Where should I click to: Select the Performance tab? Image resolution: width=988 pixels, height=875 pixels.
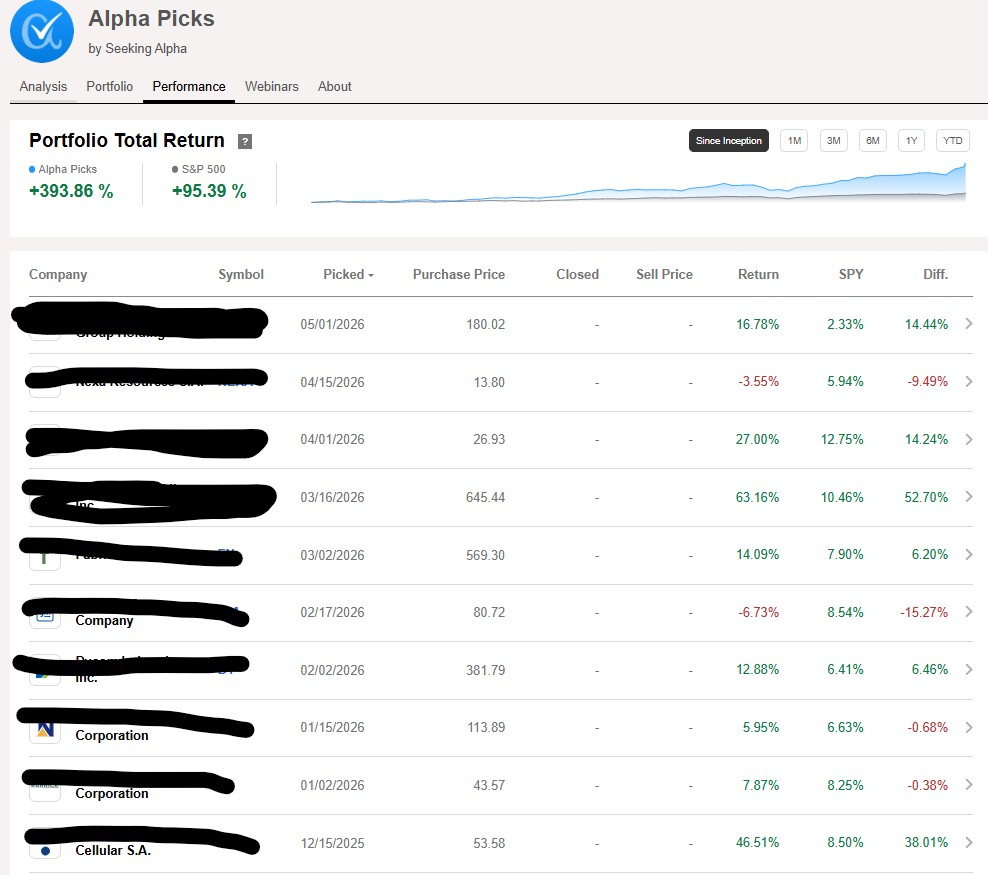(189, 86)
